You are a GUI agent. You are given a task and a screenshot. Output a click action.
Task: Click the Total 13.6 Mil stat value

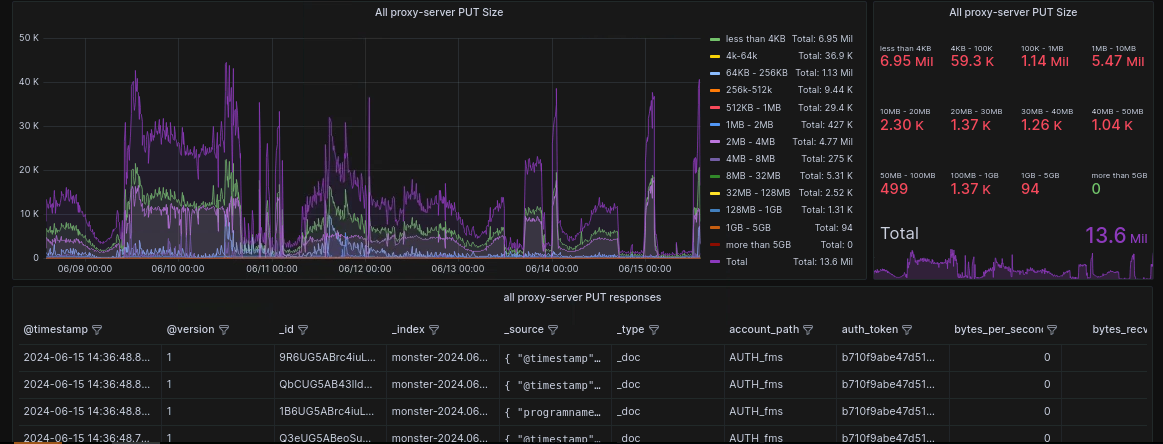(1116, 235)
